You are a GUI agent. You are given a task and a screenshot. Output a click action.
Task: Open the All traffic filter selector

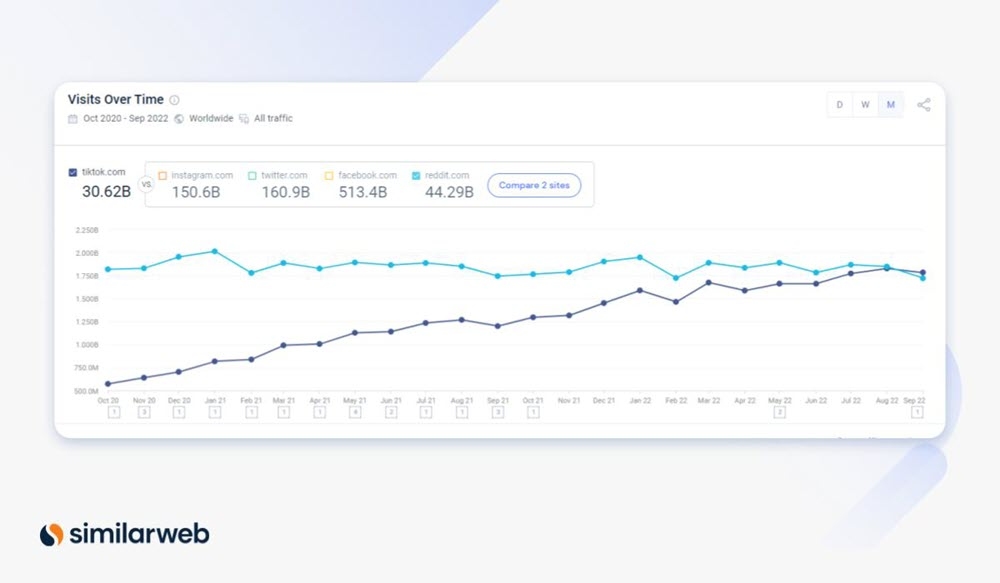click(271, 118)
